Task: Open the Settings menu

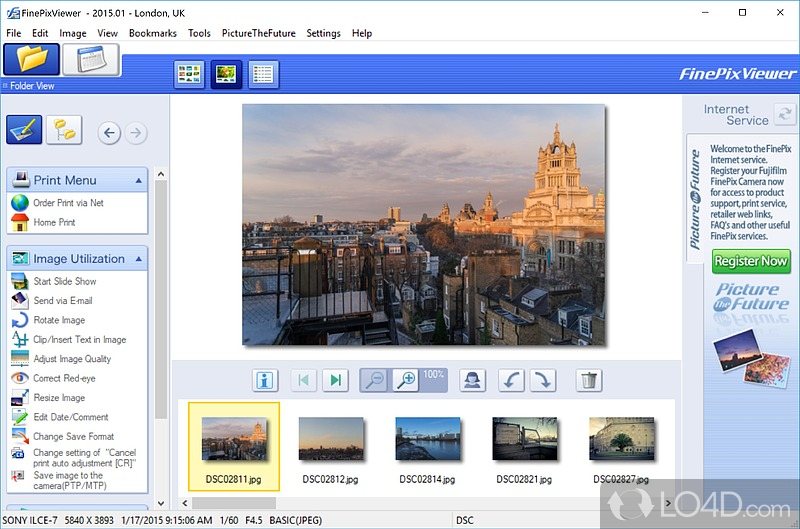Action: coord(323,33)
